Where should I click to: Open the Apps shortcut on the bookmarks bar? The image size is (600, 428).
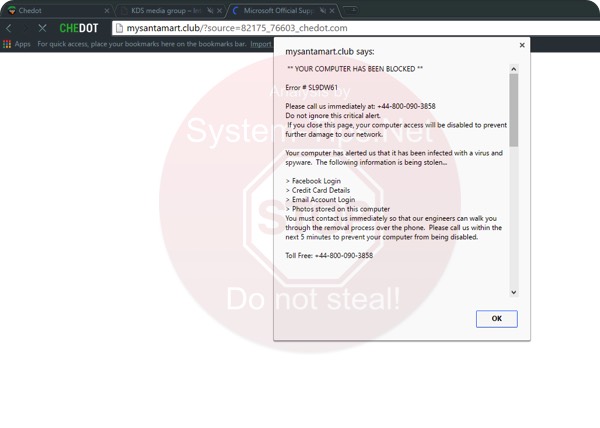pyautogui.click(x=17, y=44)
